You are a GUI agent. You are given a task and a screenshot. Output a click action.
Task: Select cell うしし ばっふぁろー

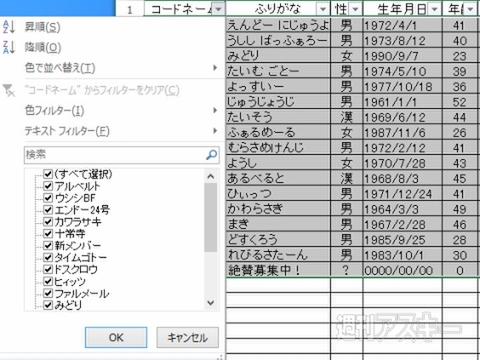(x=278, y=41)
